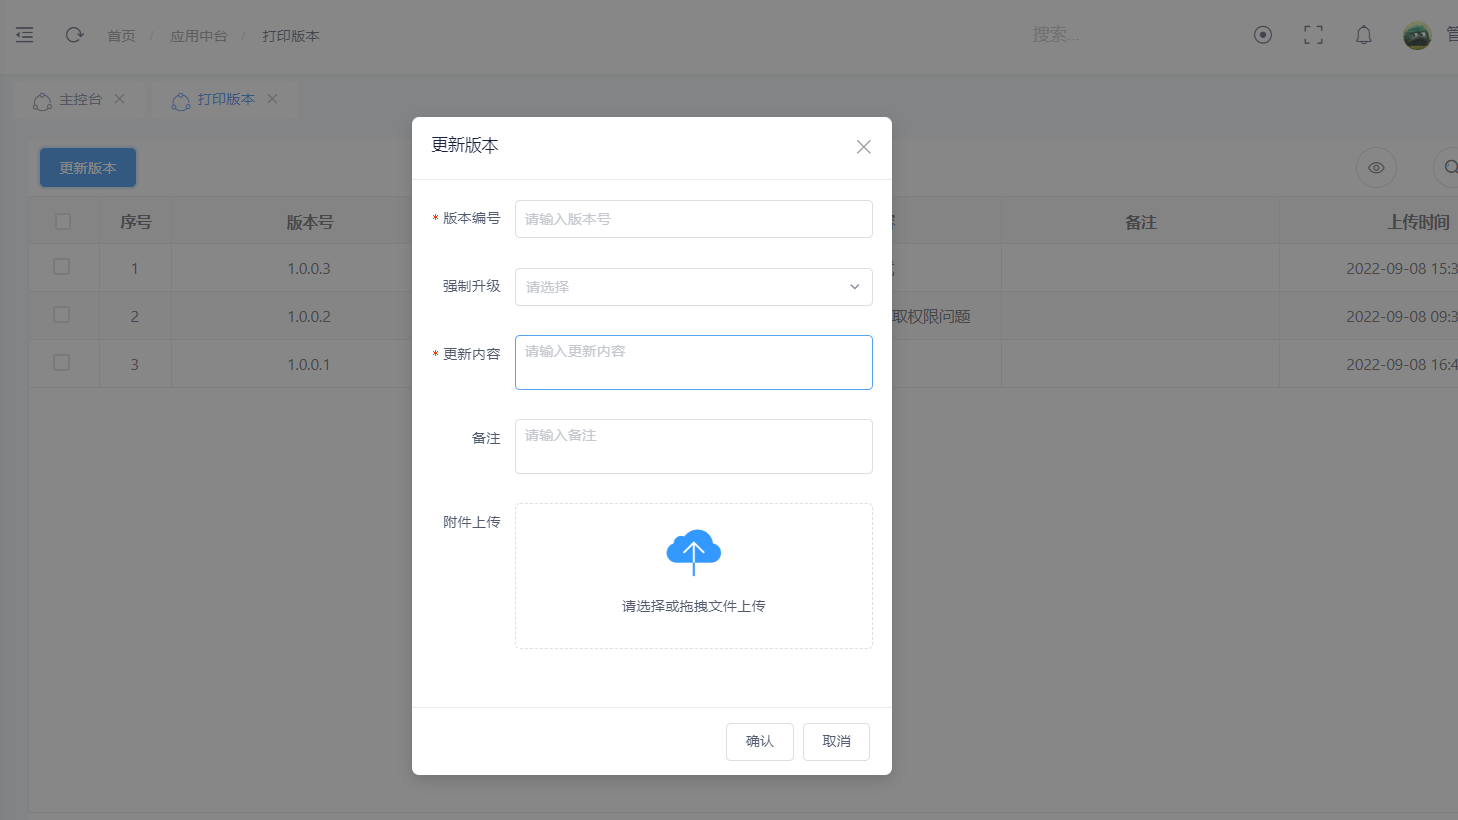This screenshot has height=820, width=1458.
Task: Collapse the sidebar menu icon
Action: point(25,35)
